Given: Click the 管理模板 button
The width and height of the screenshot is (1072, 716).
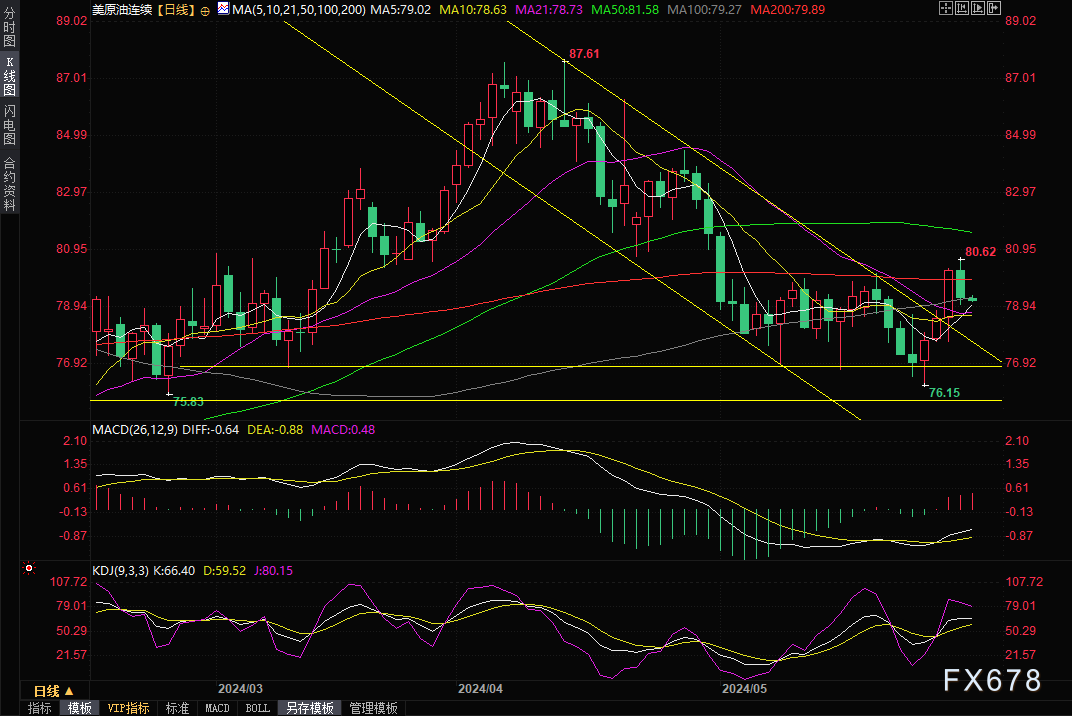Looking at the screenshot, I should [373, 708].
